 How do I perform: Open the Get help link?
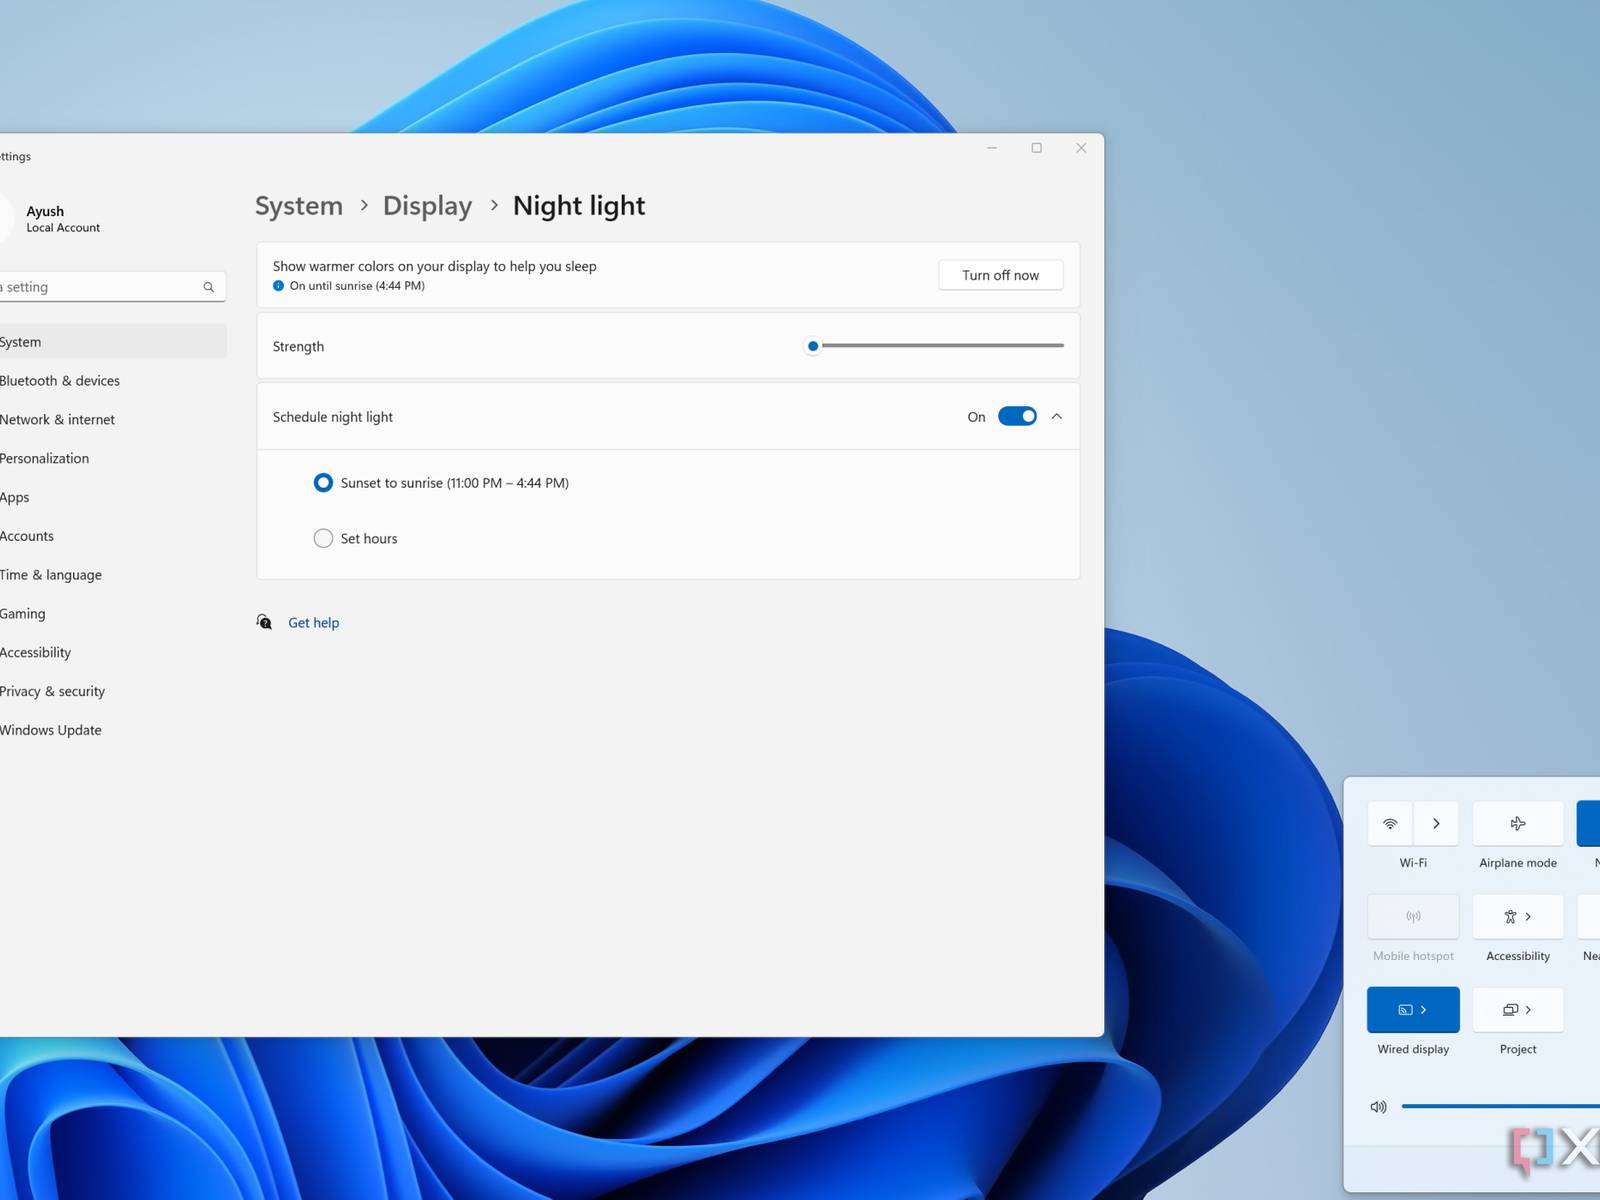313,623
